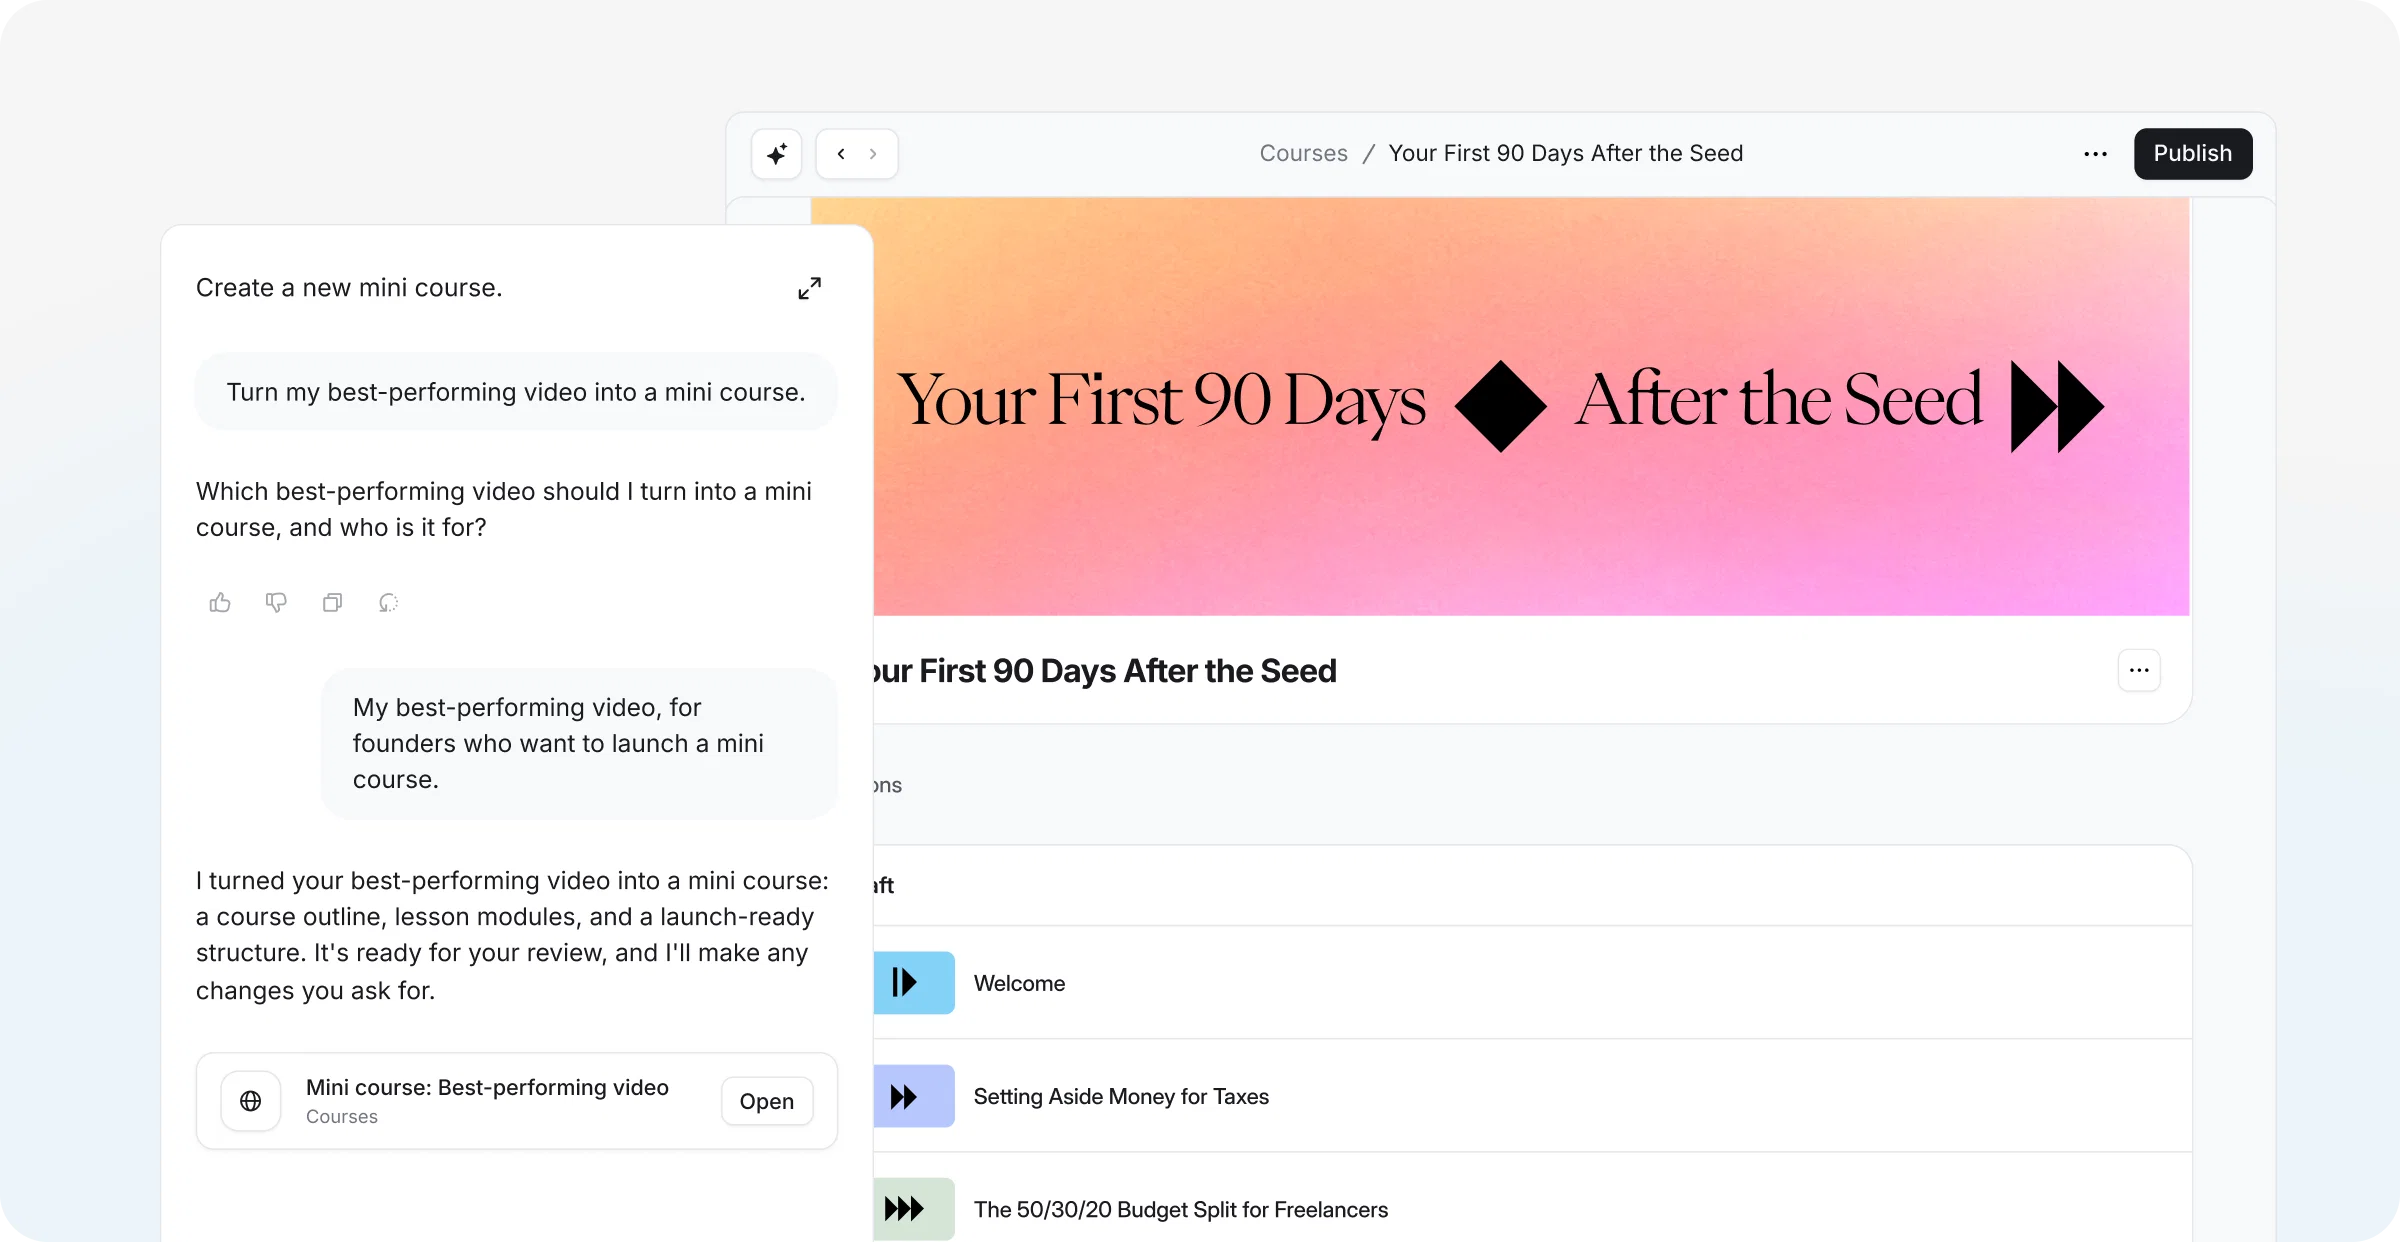Click the globe icon in course card
The height and width of the screenshot is (1242, 2400).
pyautogui.click(x=251, y=1101)
